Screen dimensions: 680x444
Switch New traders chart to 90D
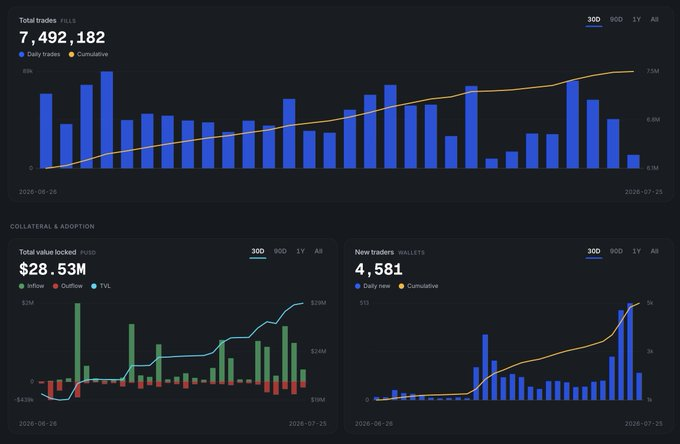[x=616, y=251]
